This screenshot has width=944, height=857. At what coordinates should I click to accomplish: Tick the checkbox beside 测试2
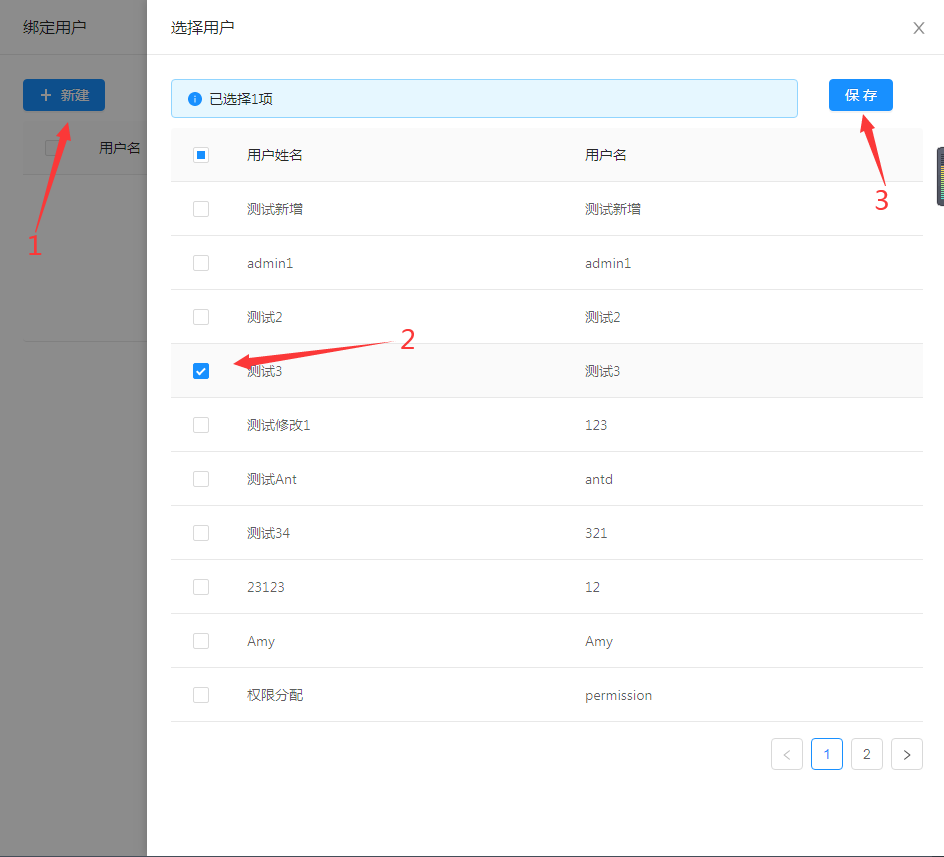coord(201,317)
